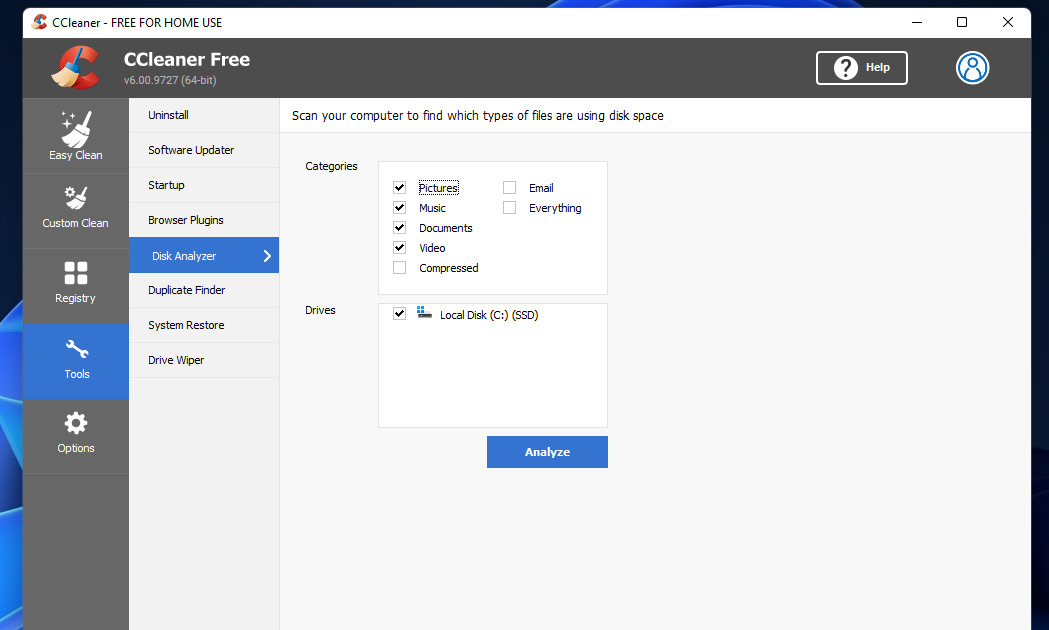Select the Tools wrench icon
Viewport: 1049px width, 630px height.
(x=76, y=349)
